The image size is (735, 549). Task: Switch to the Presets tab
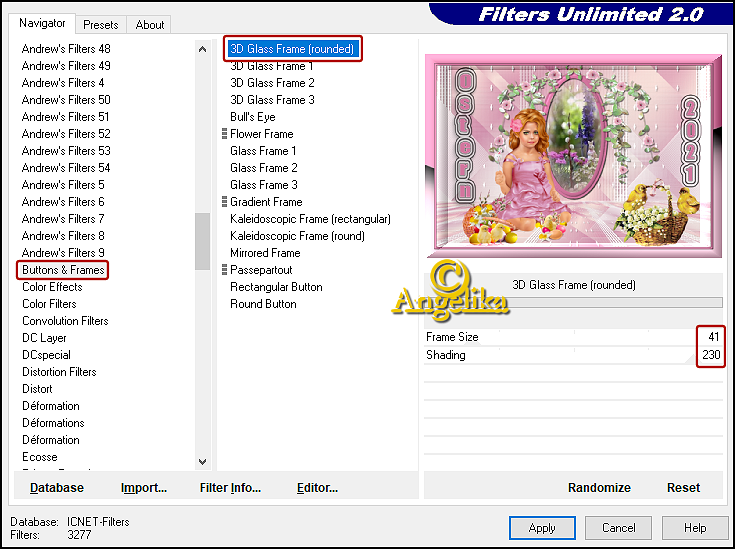point(100,25)
